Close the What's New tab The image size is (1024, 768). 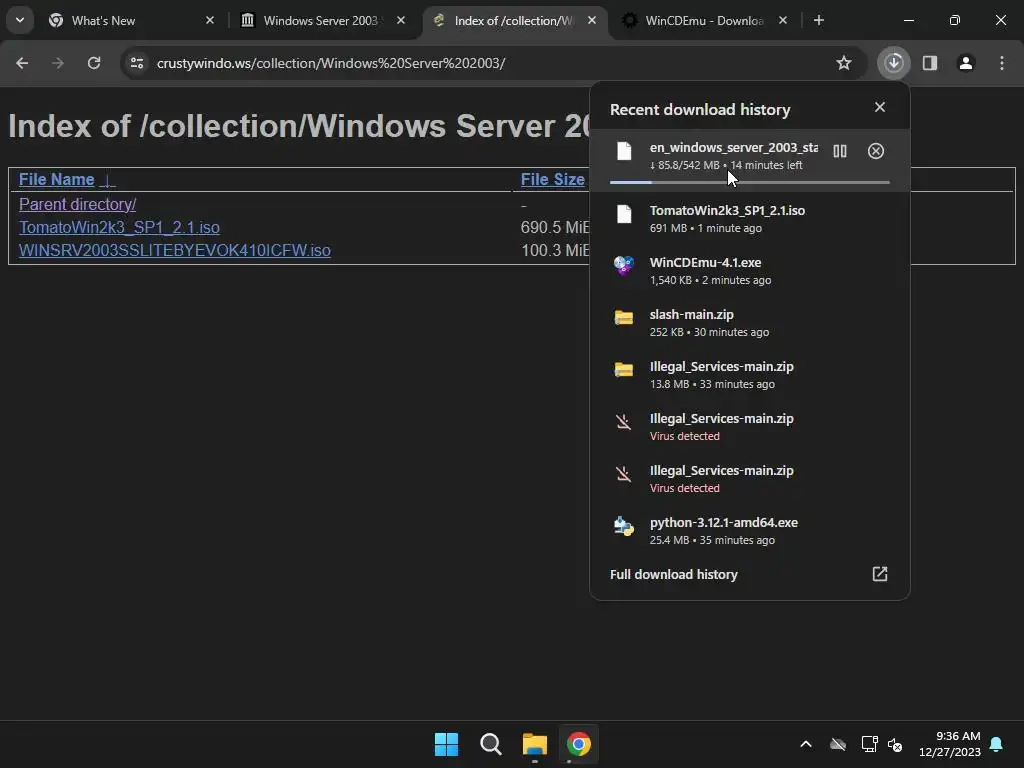click(x=210, y=21)
